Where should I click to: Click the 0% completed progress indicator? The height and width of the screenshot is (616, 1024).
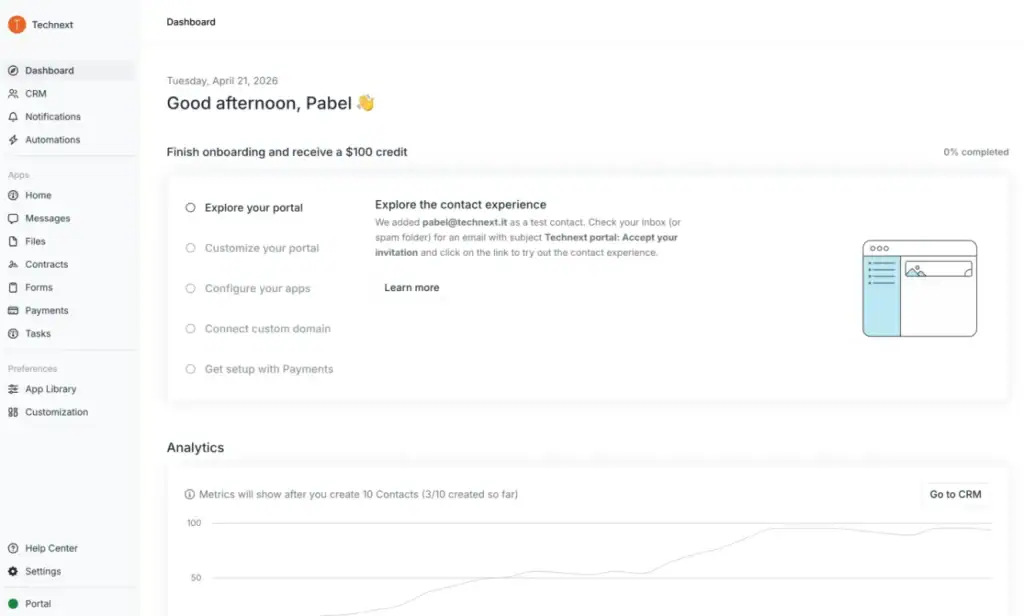coord(976,151)
